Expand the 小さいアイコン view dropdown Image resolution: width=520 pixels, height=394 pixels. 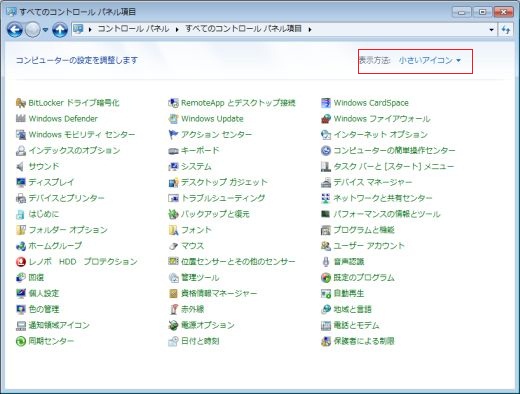430,60
